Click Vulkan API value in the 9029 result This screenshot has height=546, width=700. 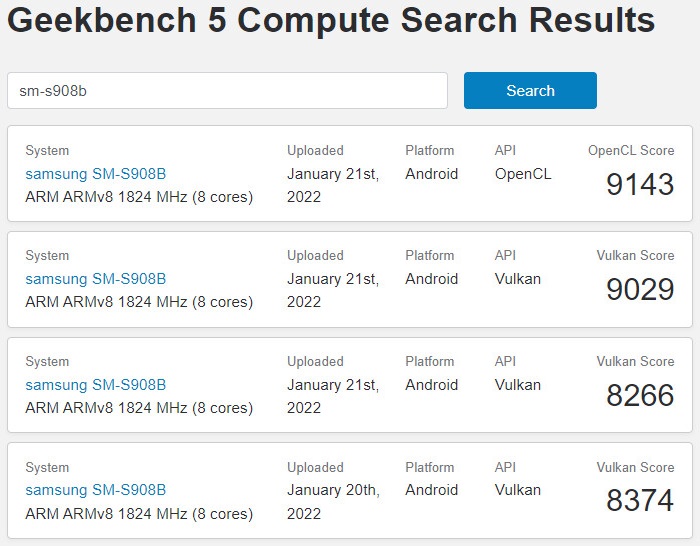(517, 279)
